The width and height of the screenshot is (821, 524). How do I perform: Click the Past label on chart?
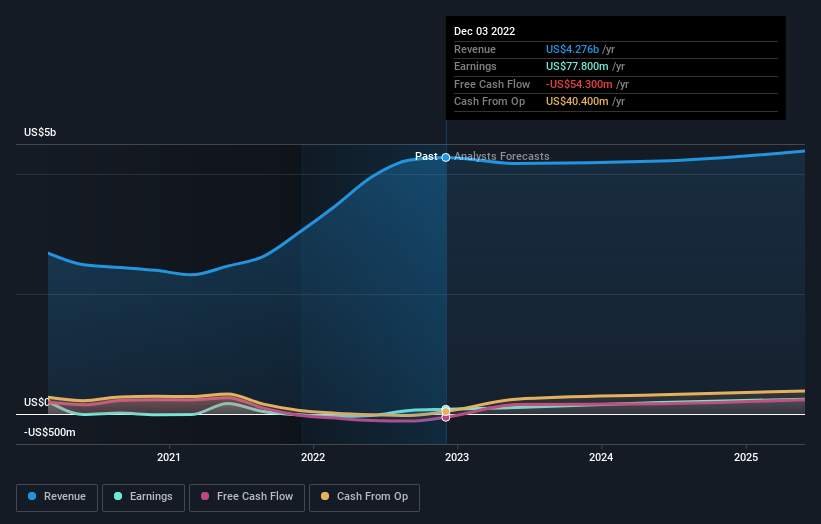tap(426, 156)
